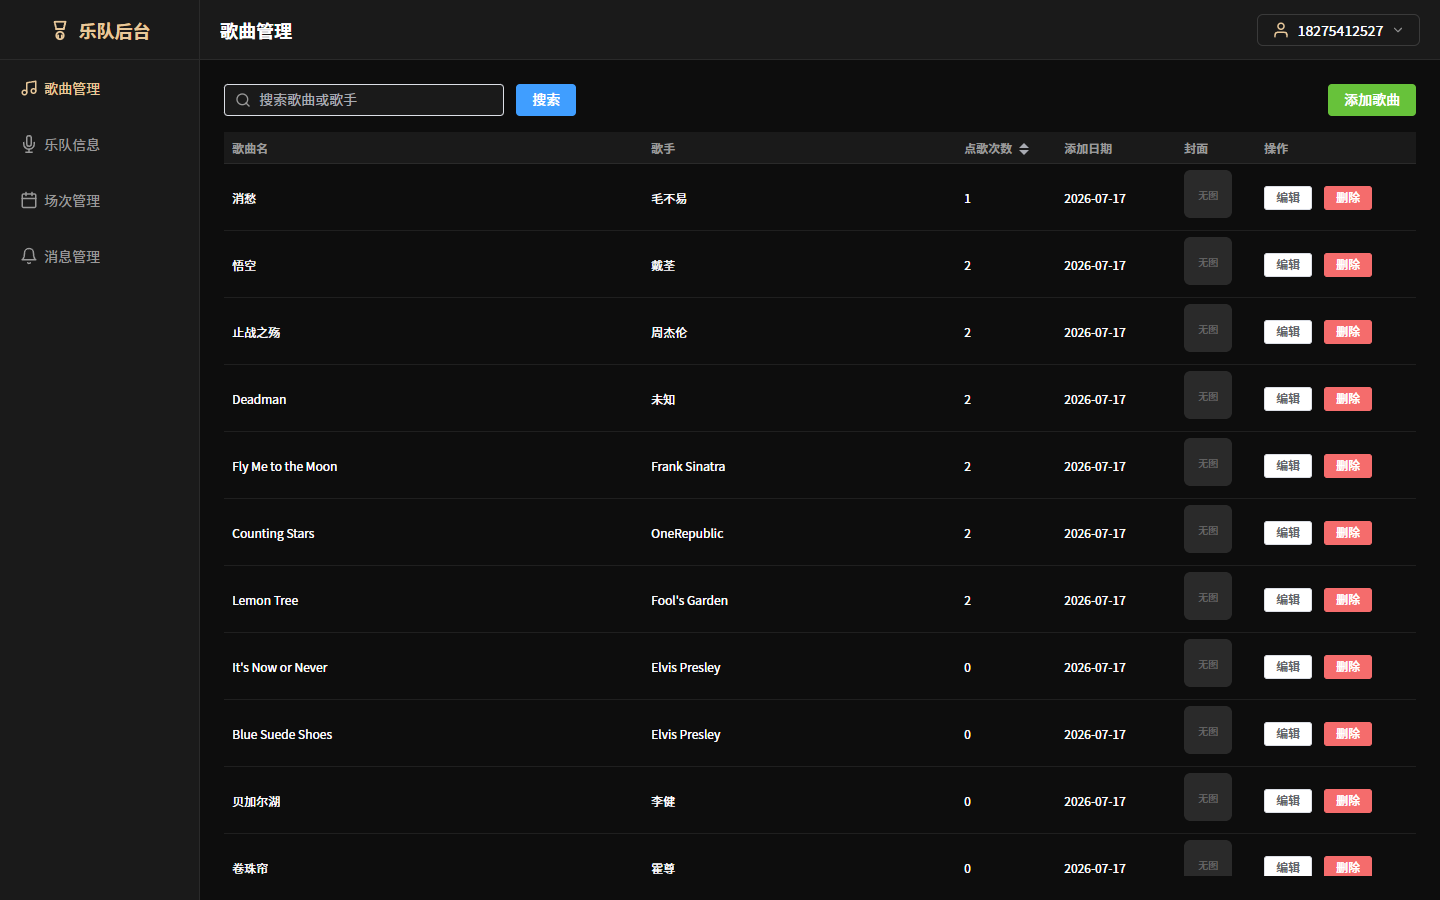Edit the song Counting Stars

pyautogui.click(x=1288, y=533)
